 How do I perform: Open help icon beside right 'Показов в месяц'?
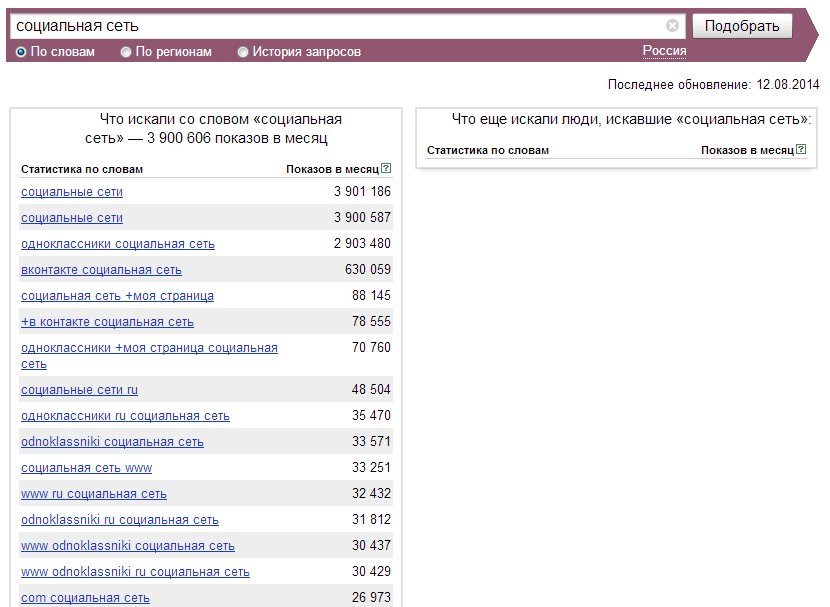click(801, 149)
